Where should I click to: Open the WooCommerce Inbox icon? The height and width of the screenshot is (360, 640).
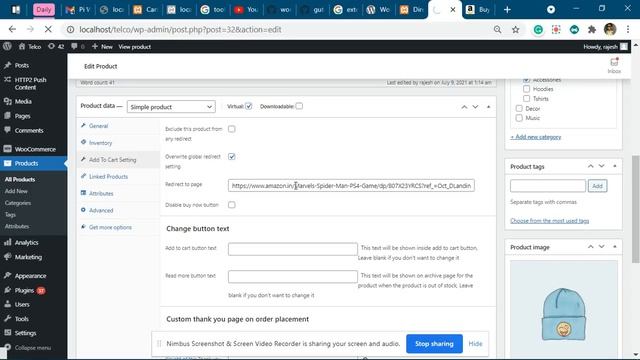point(614,65)
